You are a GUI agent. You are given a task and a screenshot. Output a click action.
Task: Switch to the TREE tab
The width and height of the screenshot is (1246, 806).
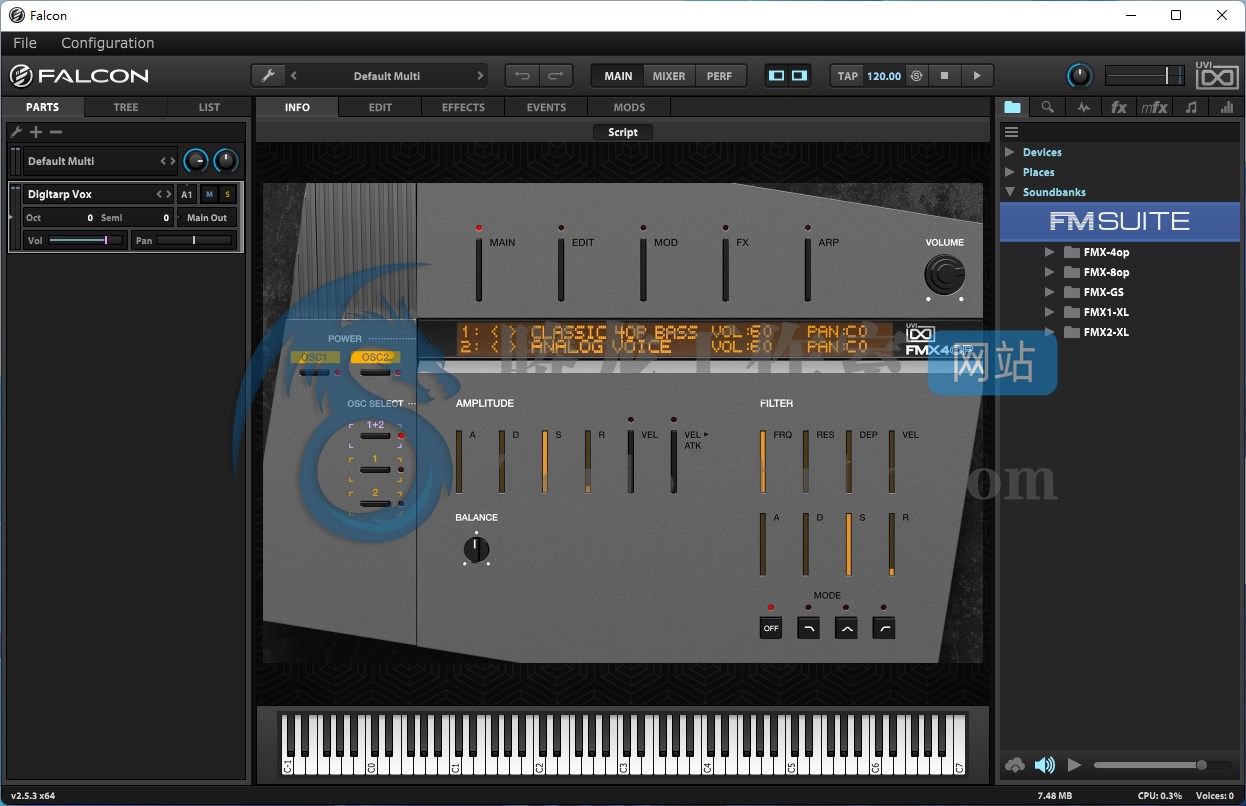coord(126,107)
